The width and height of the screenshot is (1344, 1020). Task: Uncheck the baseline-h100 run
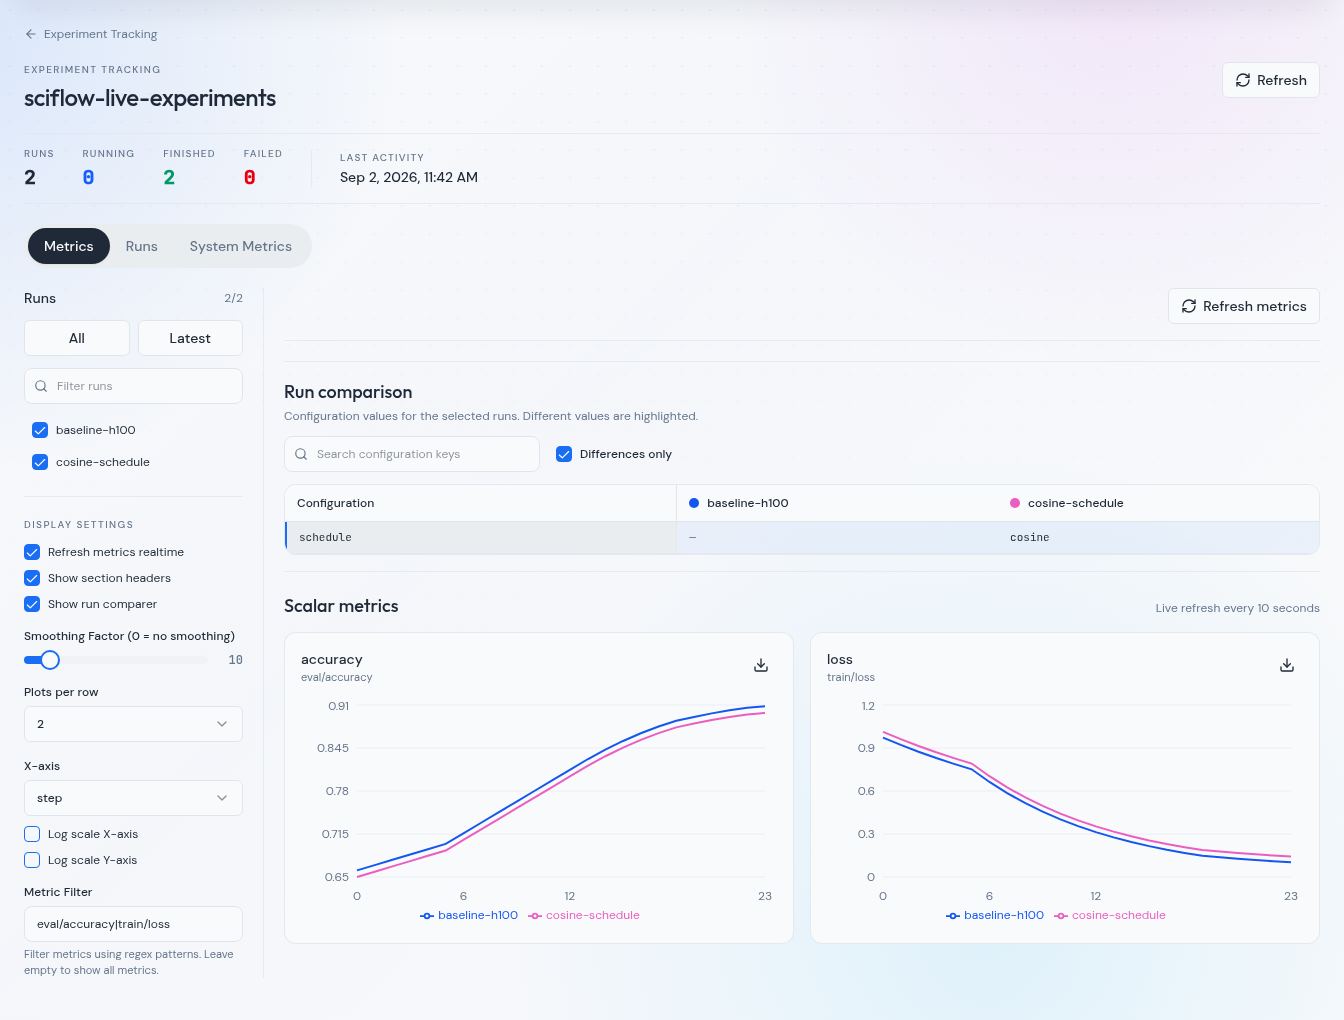40,430
